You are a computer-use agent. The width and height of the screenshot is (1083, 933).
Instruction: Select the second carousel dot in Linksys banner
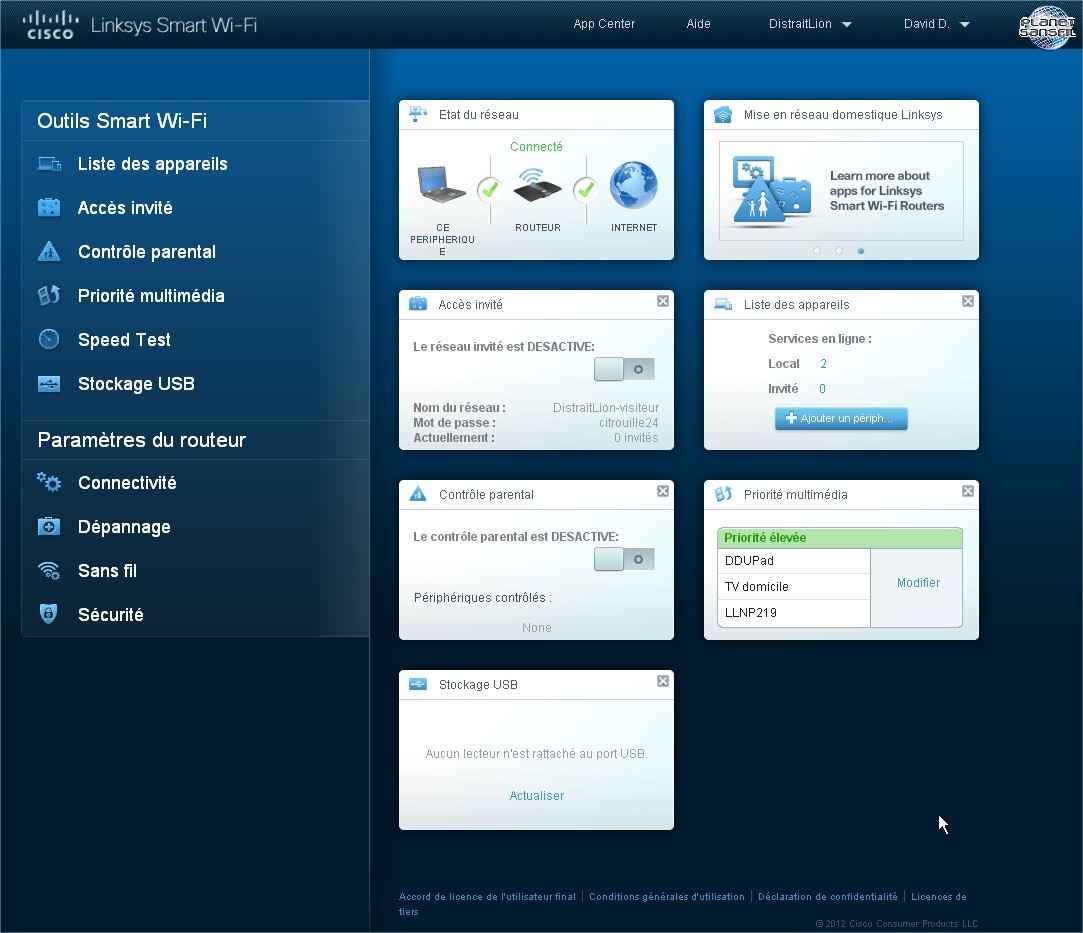tap(838, 251)
